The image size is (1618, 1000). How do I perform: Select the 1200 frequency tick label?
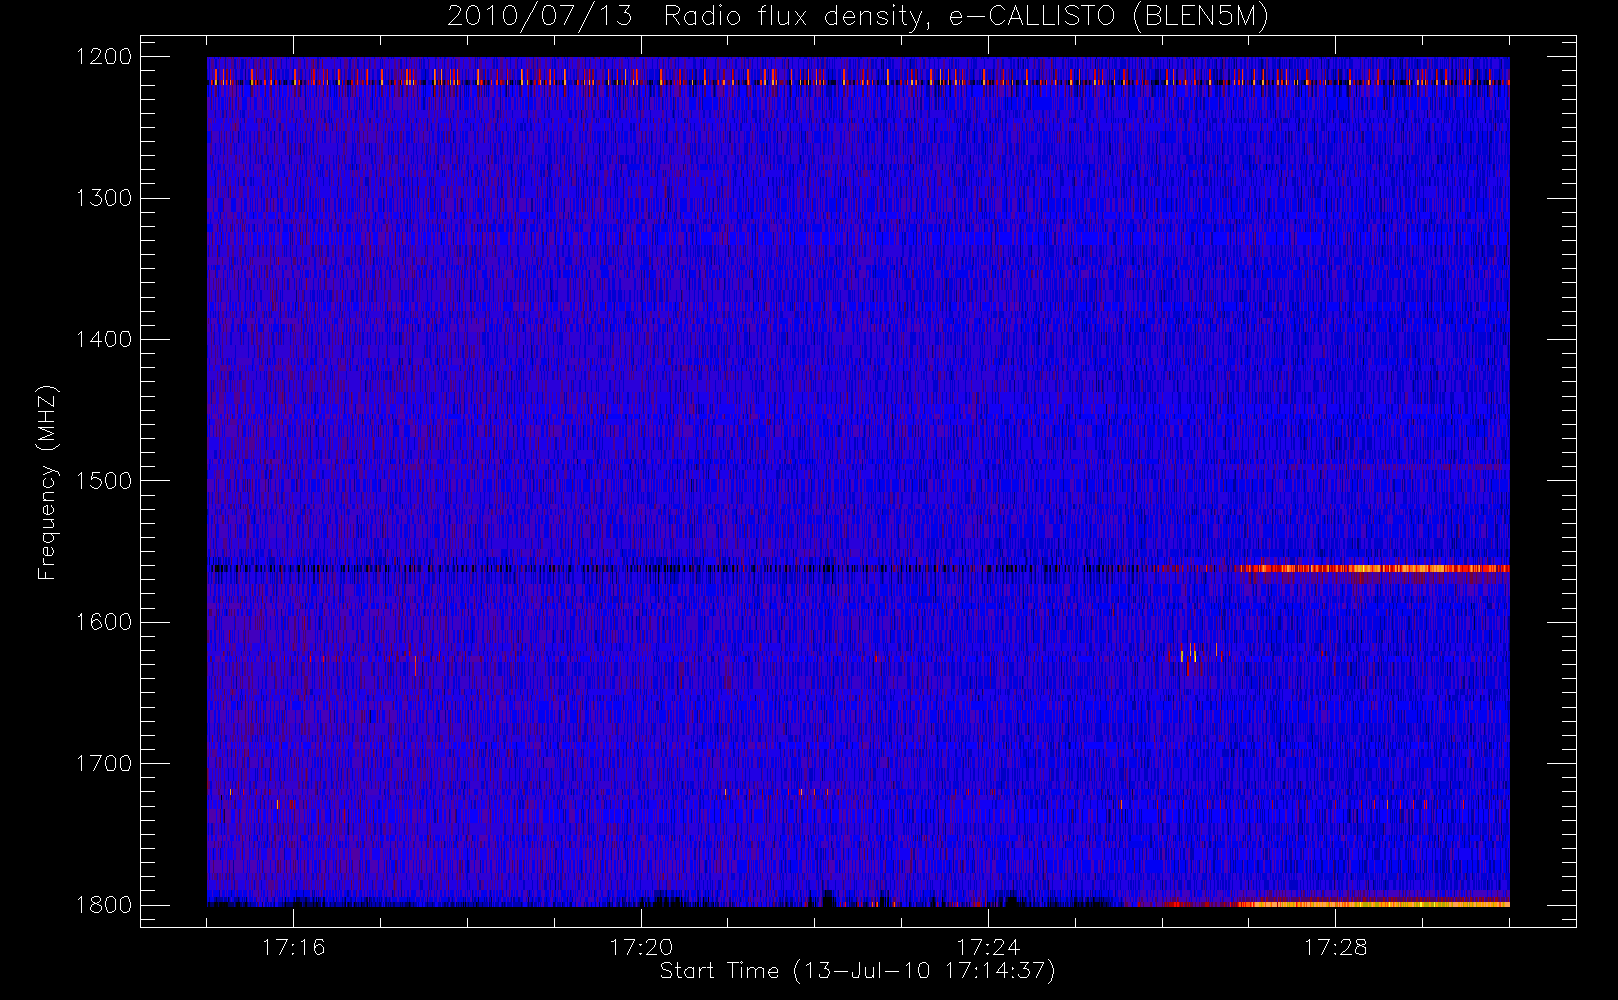(x=104, y=57)
